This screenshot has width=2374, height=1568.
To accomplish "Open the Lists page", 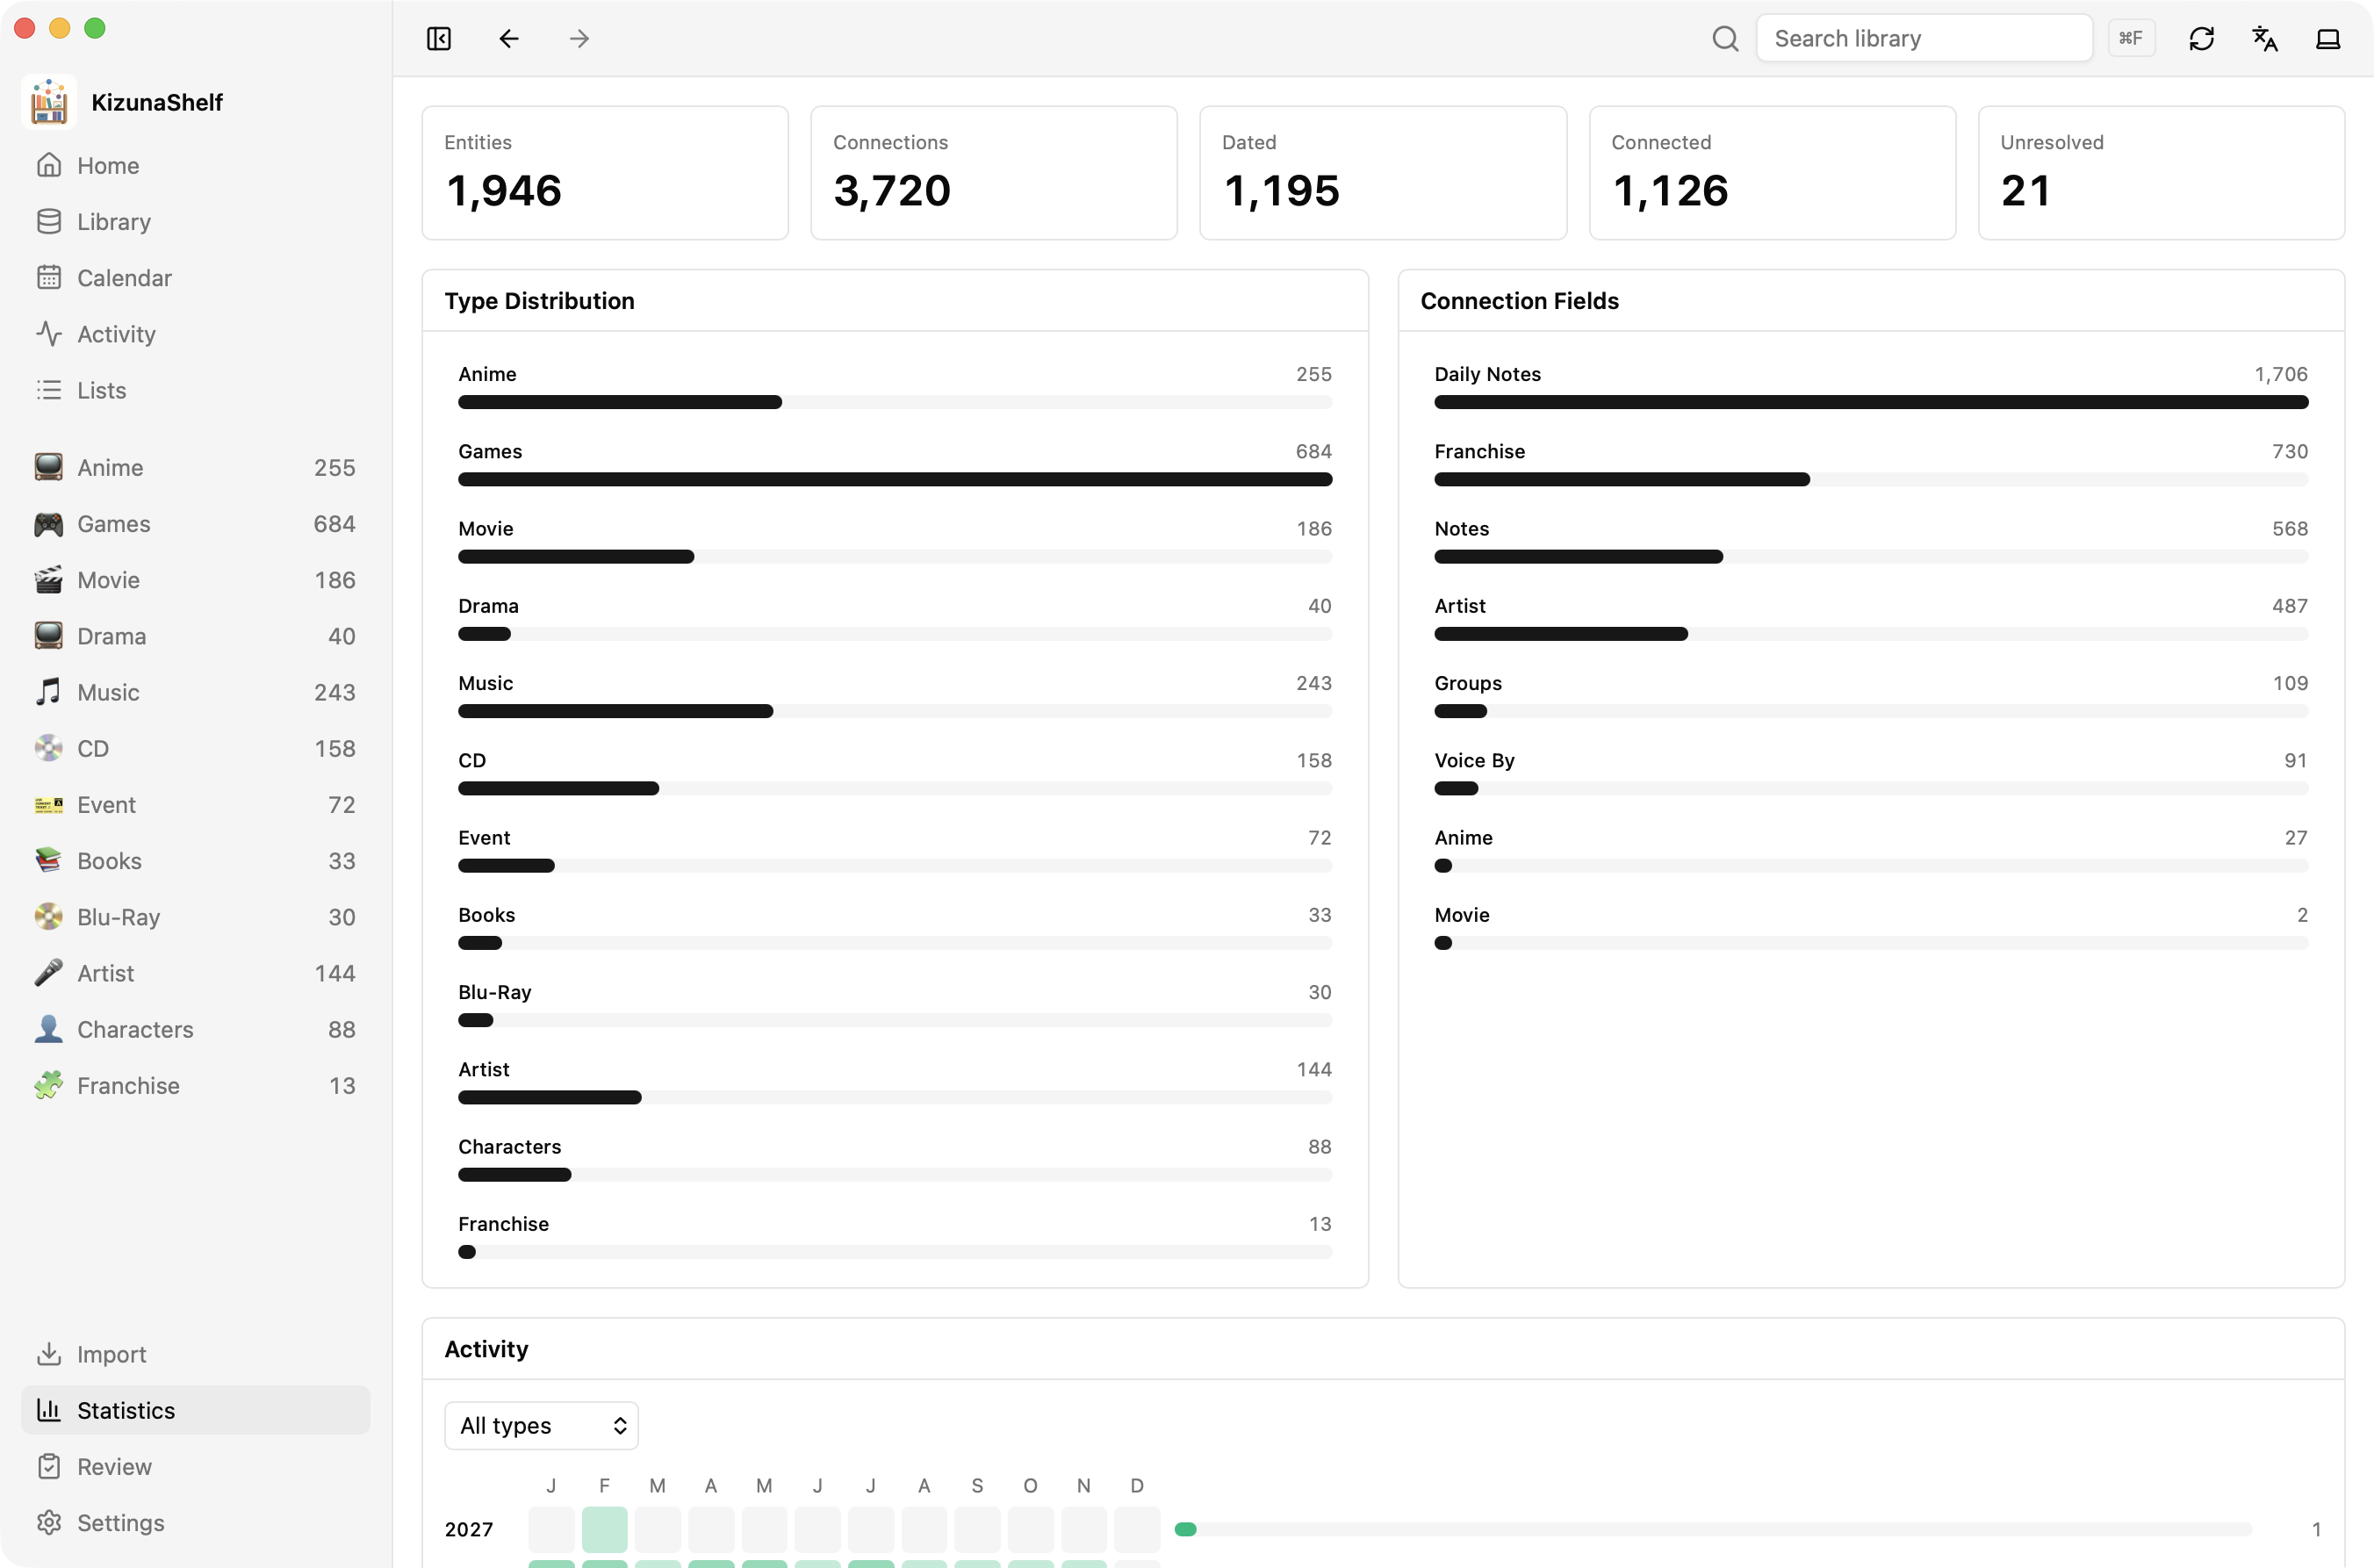I will pos(196,390).
